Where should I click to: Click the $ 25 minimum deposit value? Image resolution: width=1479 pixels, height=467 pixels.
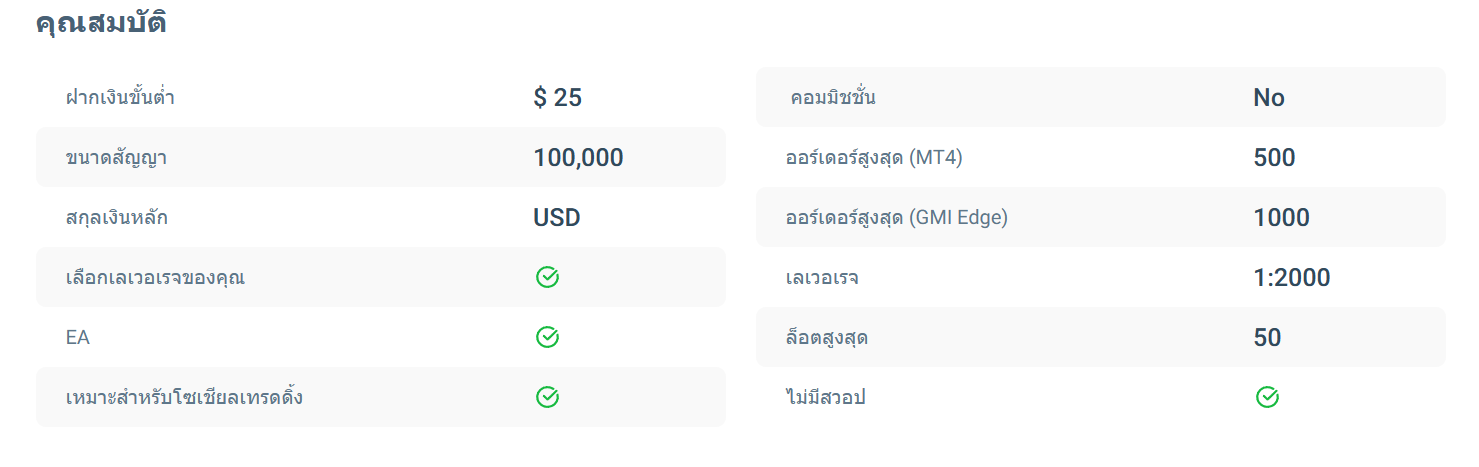point(557,98)
